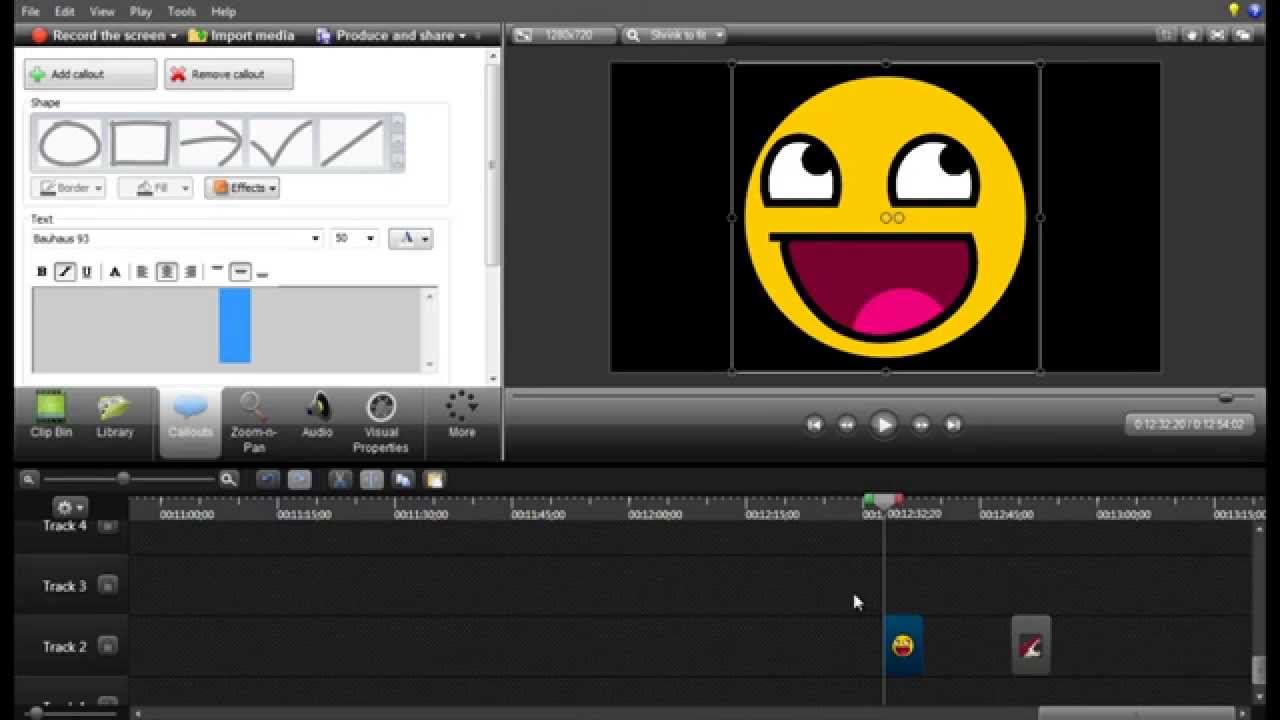Click the timeline Paste icon
The width and height of the screenshot is (1280, 720).
[x=434, y=480]
